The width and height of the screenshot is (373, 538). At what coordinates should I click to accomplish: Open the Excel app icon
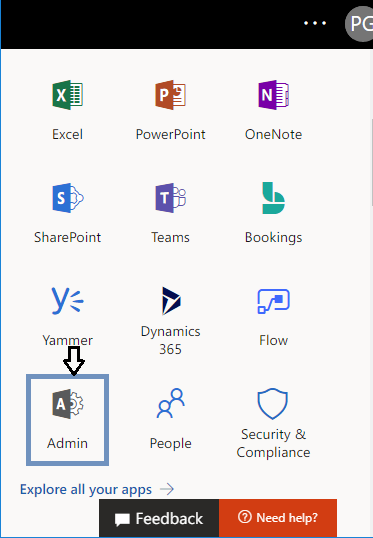click(68, 95)
